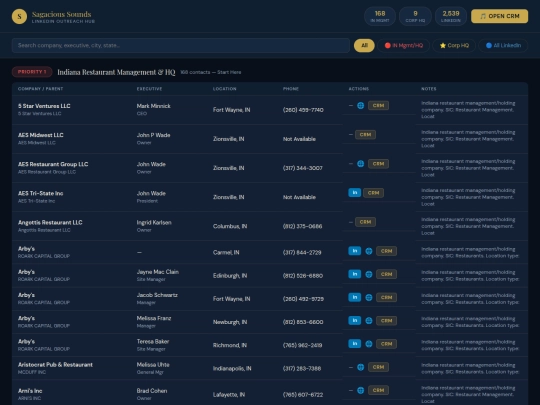Screen dimensions: 540x405
Task: Open LinkedIn icon for AES Tri-State Inc
Action: click(354, 193)
